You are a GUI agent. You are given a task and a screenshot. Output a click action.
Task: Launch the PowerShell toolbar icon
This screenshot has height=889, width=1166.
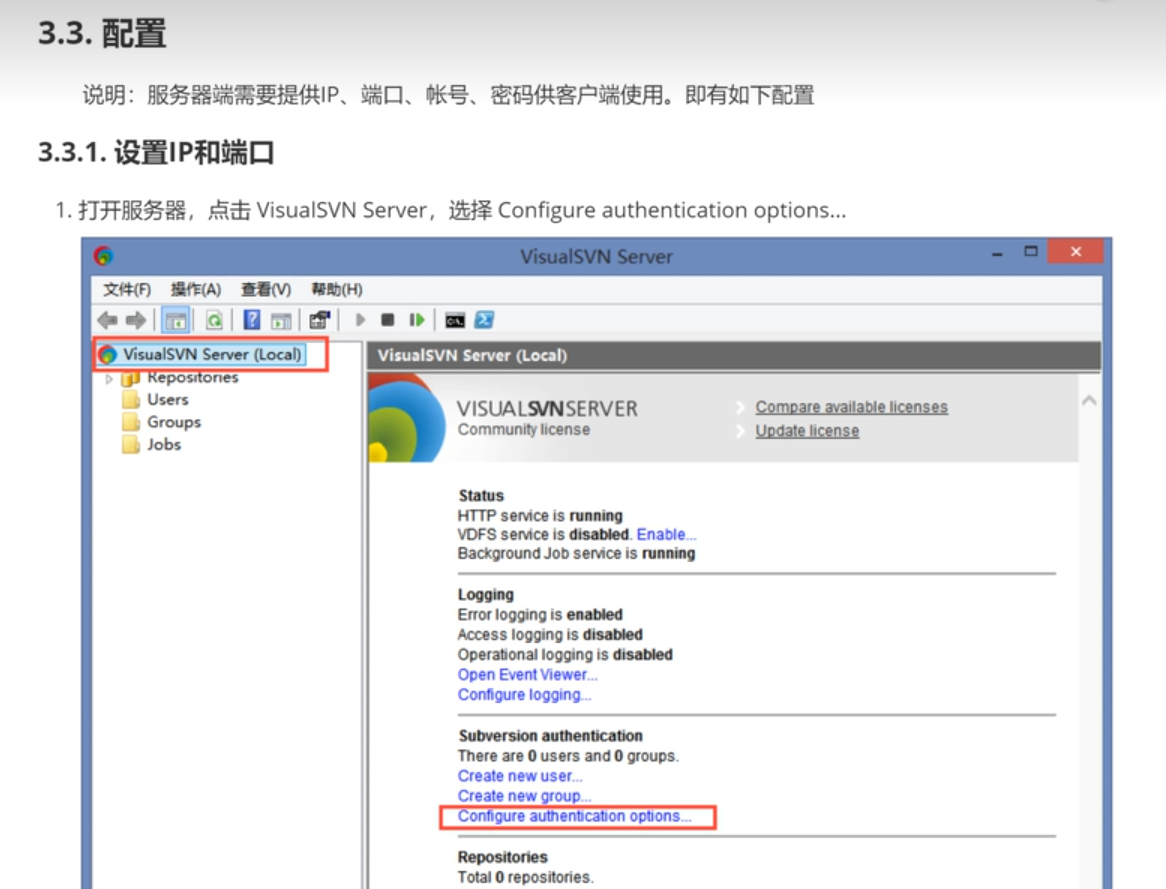pos(484,320)
